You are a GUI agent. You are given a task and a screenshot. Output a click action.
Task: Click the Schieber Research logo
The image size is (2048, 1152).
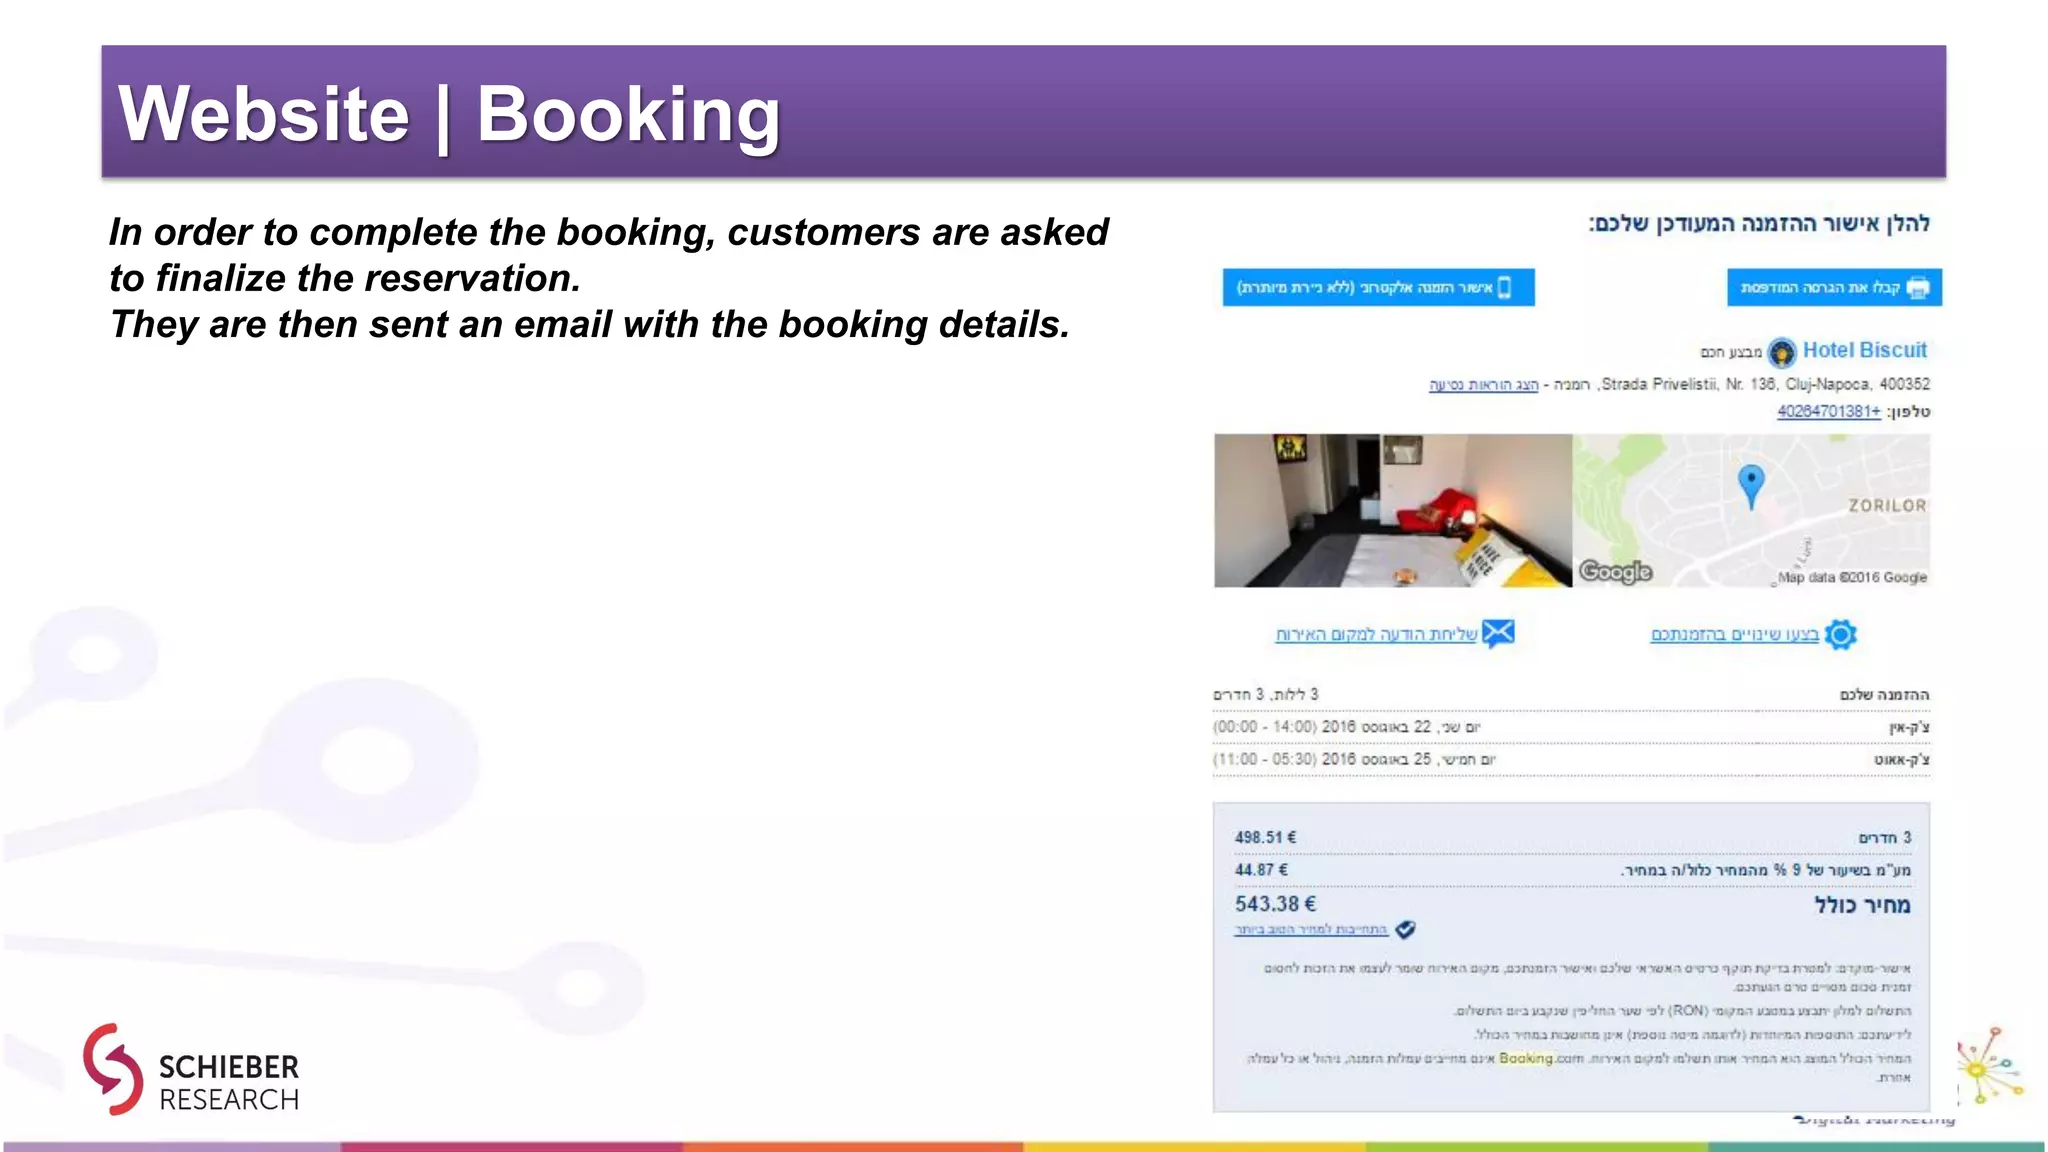point(191,1069)
